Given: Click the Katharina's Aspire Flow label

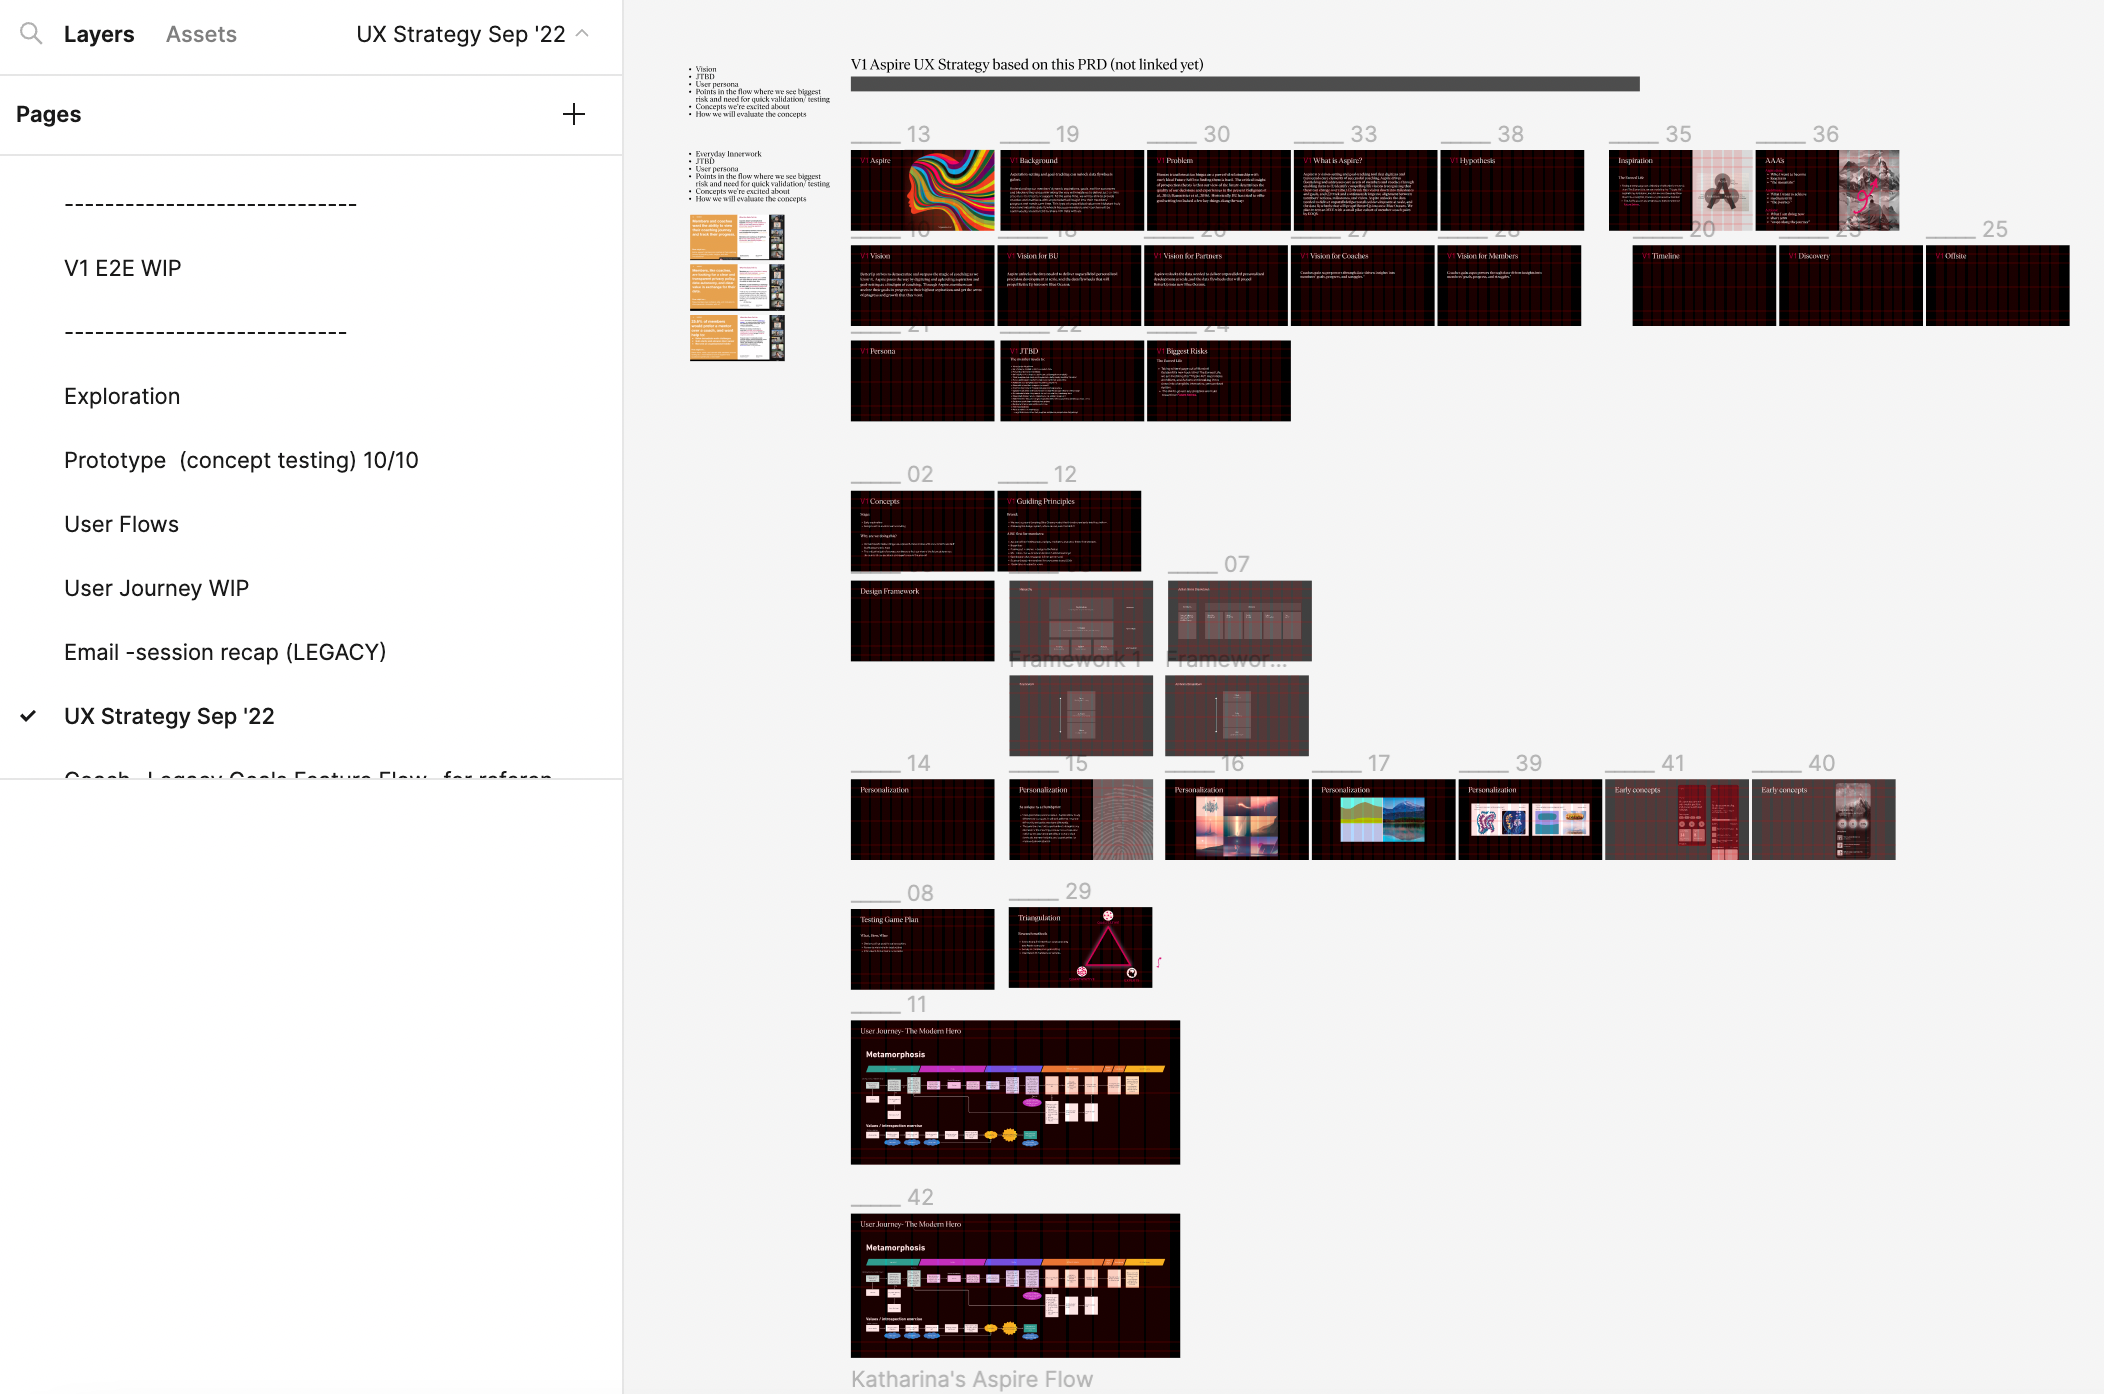Looking at the screenshot, I should click(971, 1379).
